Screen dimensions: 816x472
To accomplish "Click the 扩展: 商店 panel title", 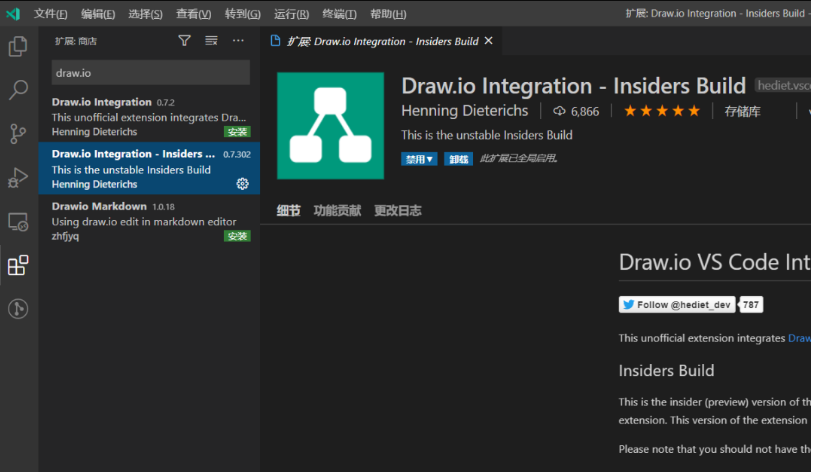I will pos(76,41).
